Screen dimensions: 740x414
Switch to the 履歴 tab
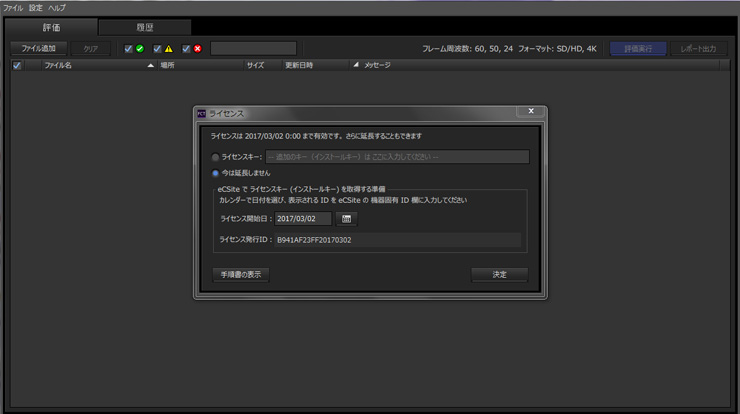144,27
